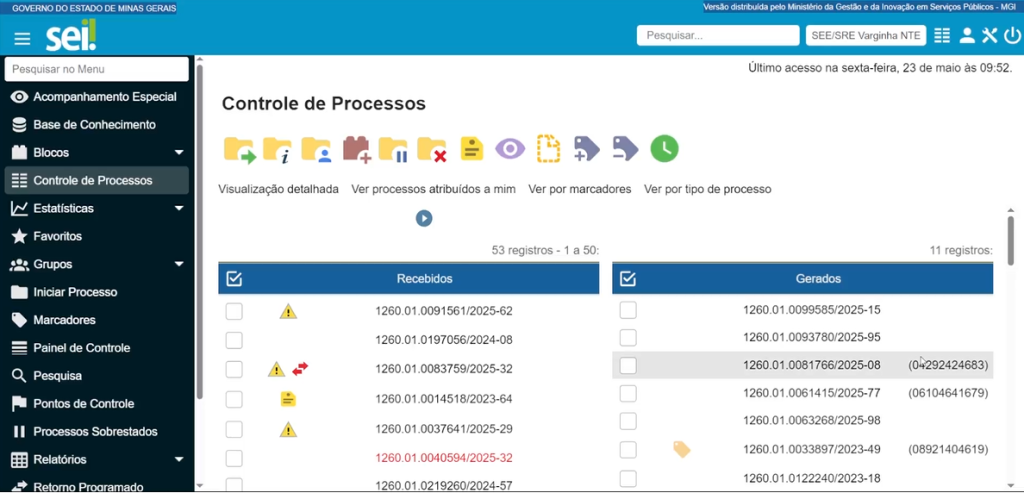Click the Ver processos atribuídos a mim link
The image size is (1024, 493).
pyautogui.click(x=433, y=189)
